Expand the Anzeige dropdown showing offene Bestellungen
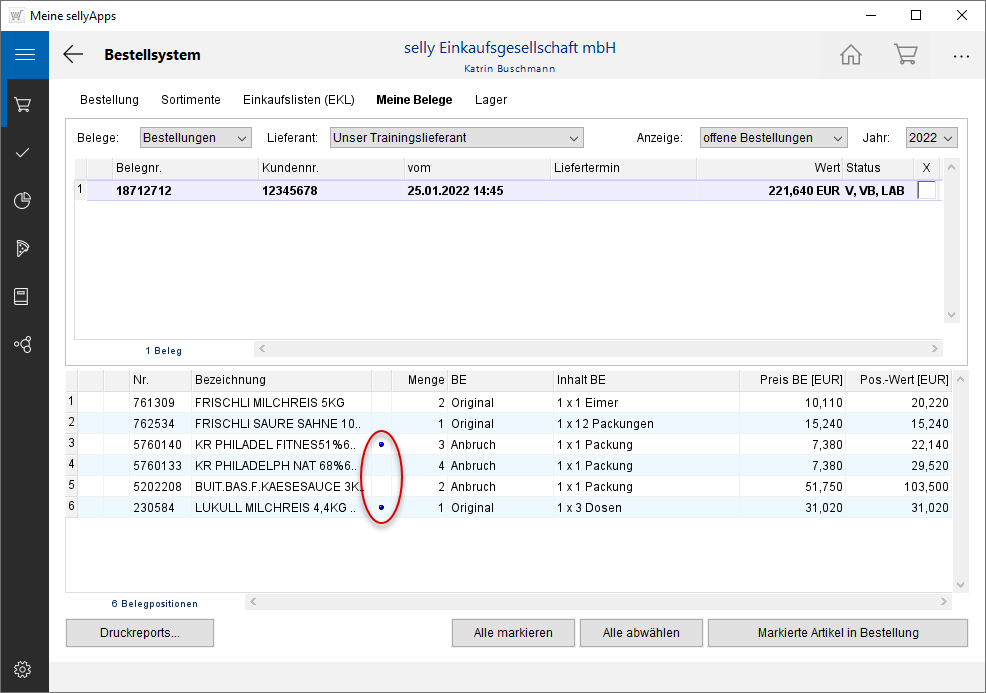The height and width of the screenshot is (693, 986). point(773,138)
